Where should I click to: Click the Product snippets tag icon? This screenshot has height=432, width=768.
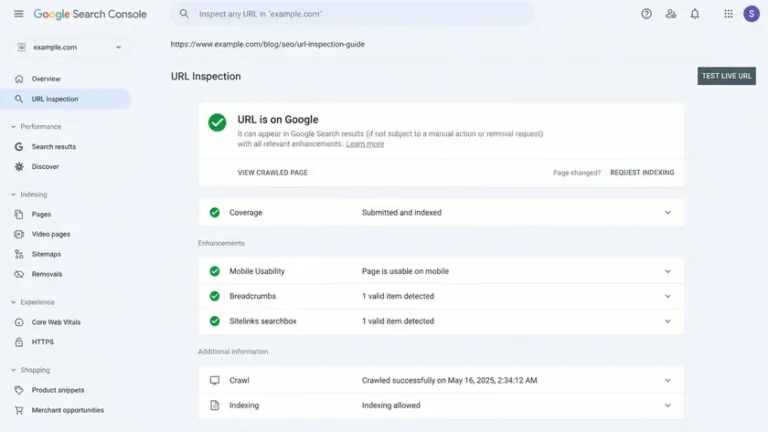click(x=19, y=390)
